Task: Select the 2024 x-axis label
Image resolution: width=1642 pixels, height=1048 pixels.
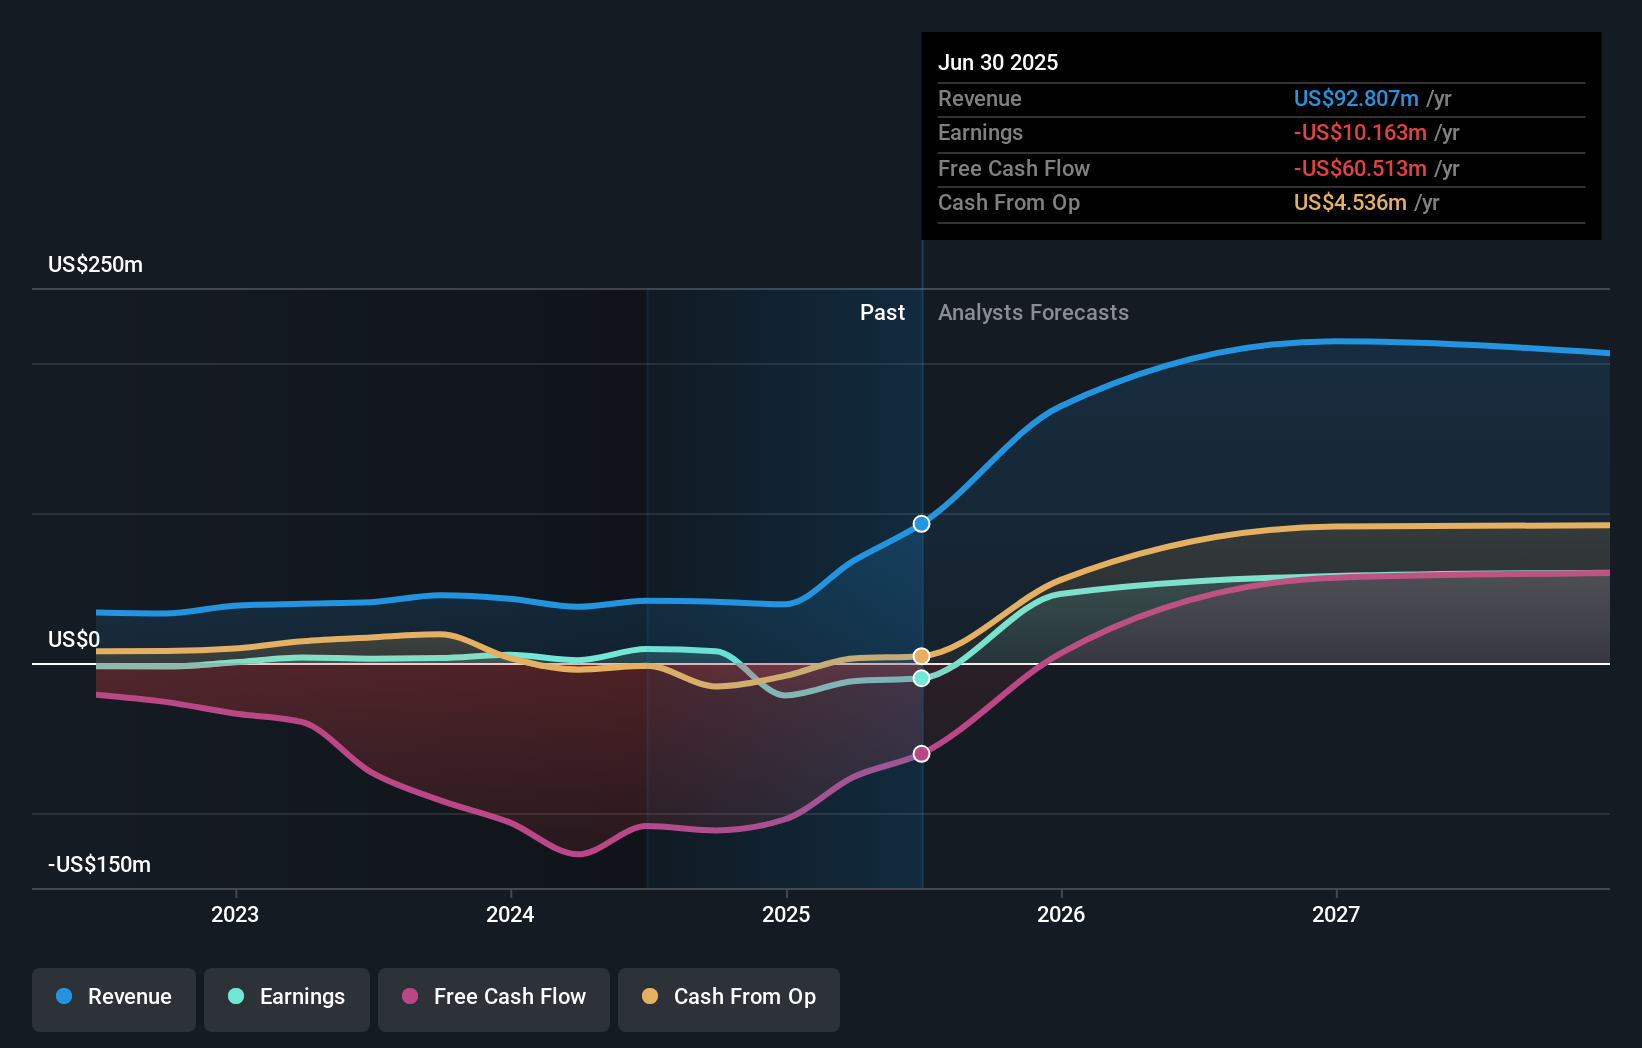Action: click(x=510, y=914)
